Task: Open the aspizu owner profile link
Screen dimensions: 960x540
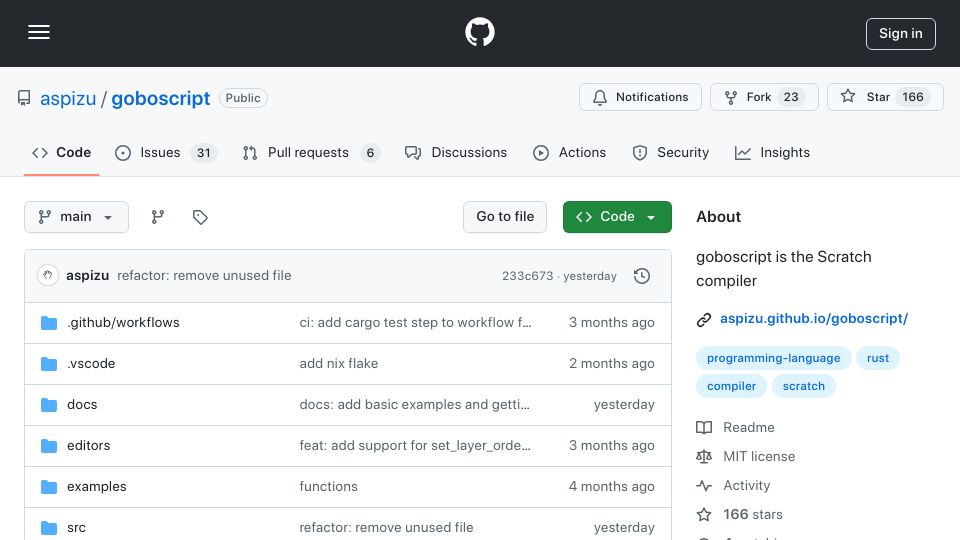Action: [68, 98]
